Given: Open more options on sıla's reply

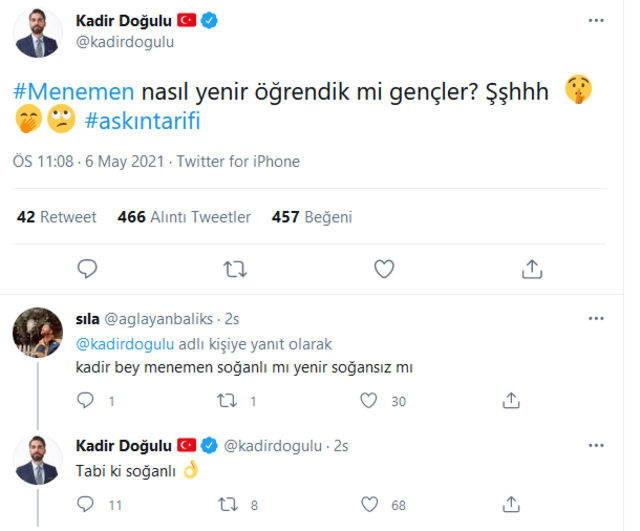Looking at the screenshot, I should click(596, 319).
